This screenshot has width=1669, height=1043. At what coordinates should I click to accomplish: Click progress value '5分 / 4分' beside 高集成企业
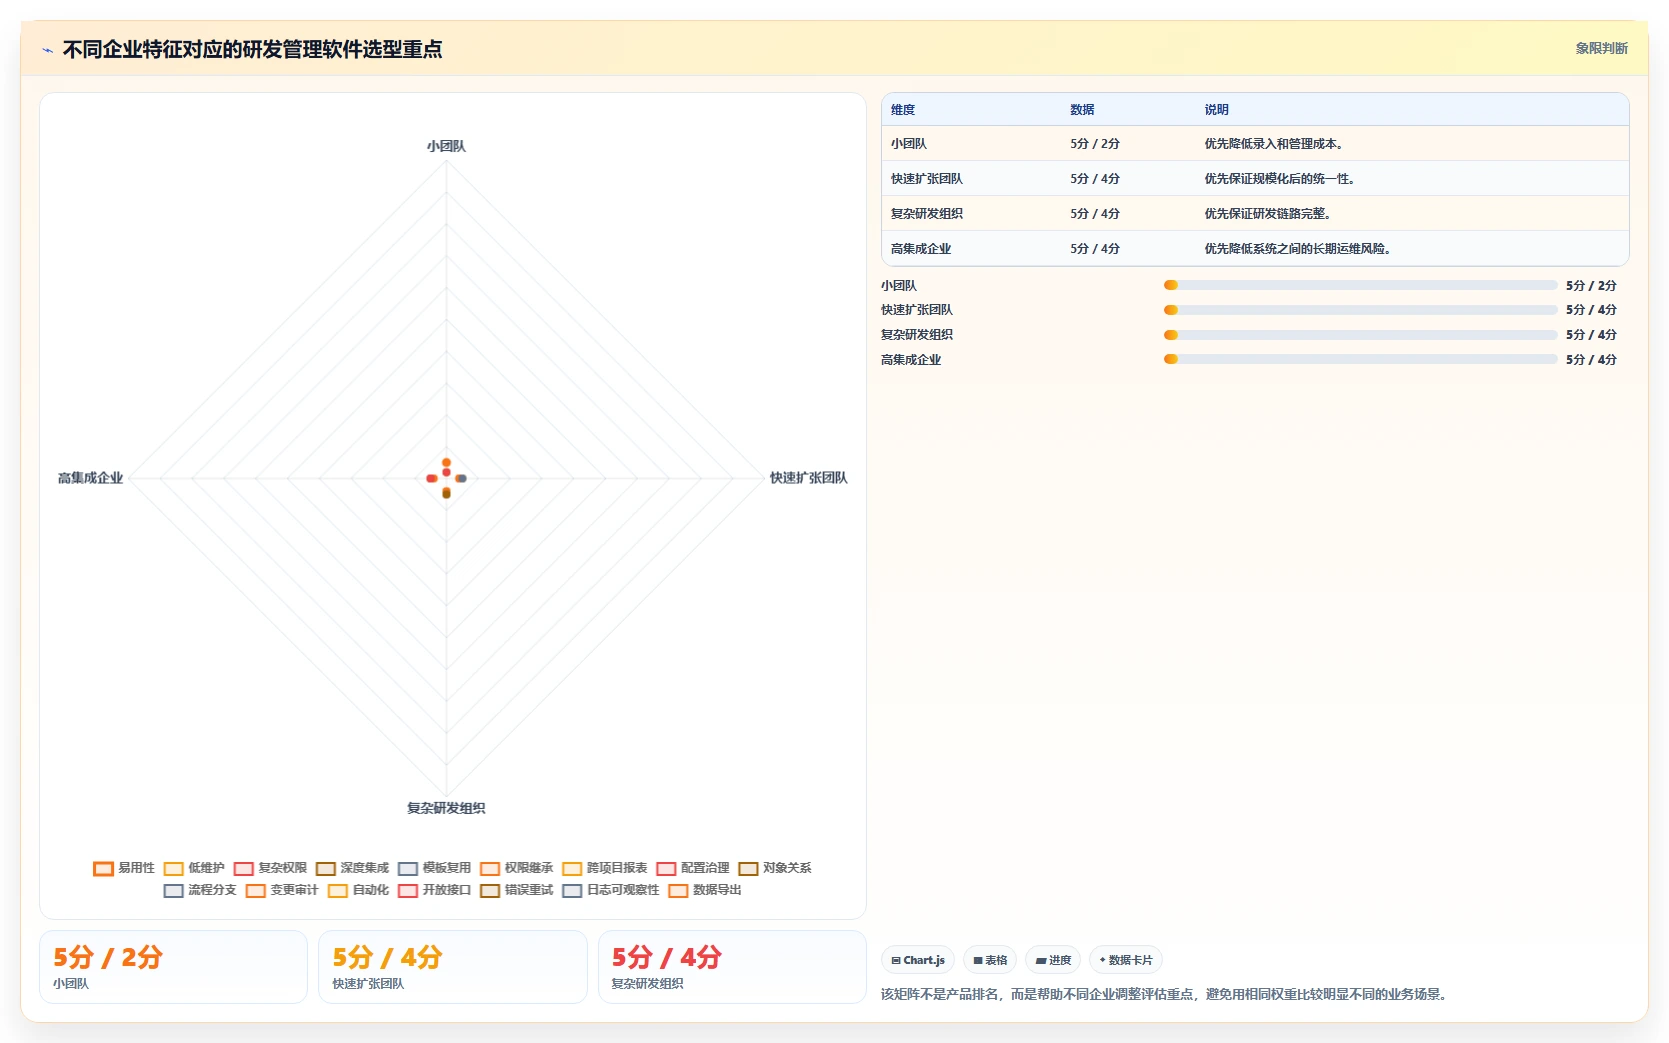point(1591,360)
